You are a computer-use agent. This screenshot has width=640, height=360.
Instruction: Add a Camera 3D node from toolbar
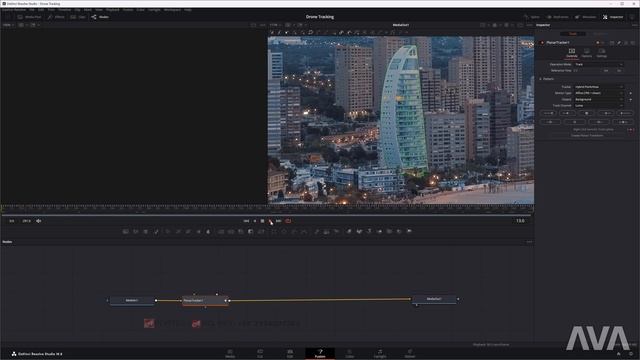coord(389,231)
